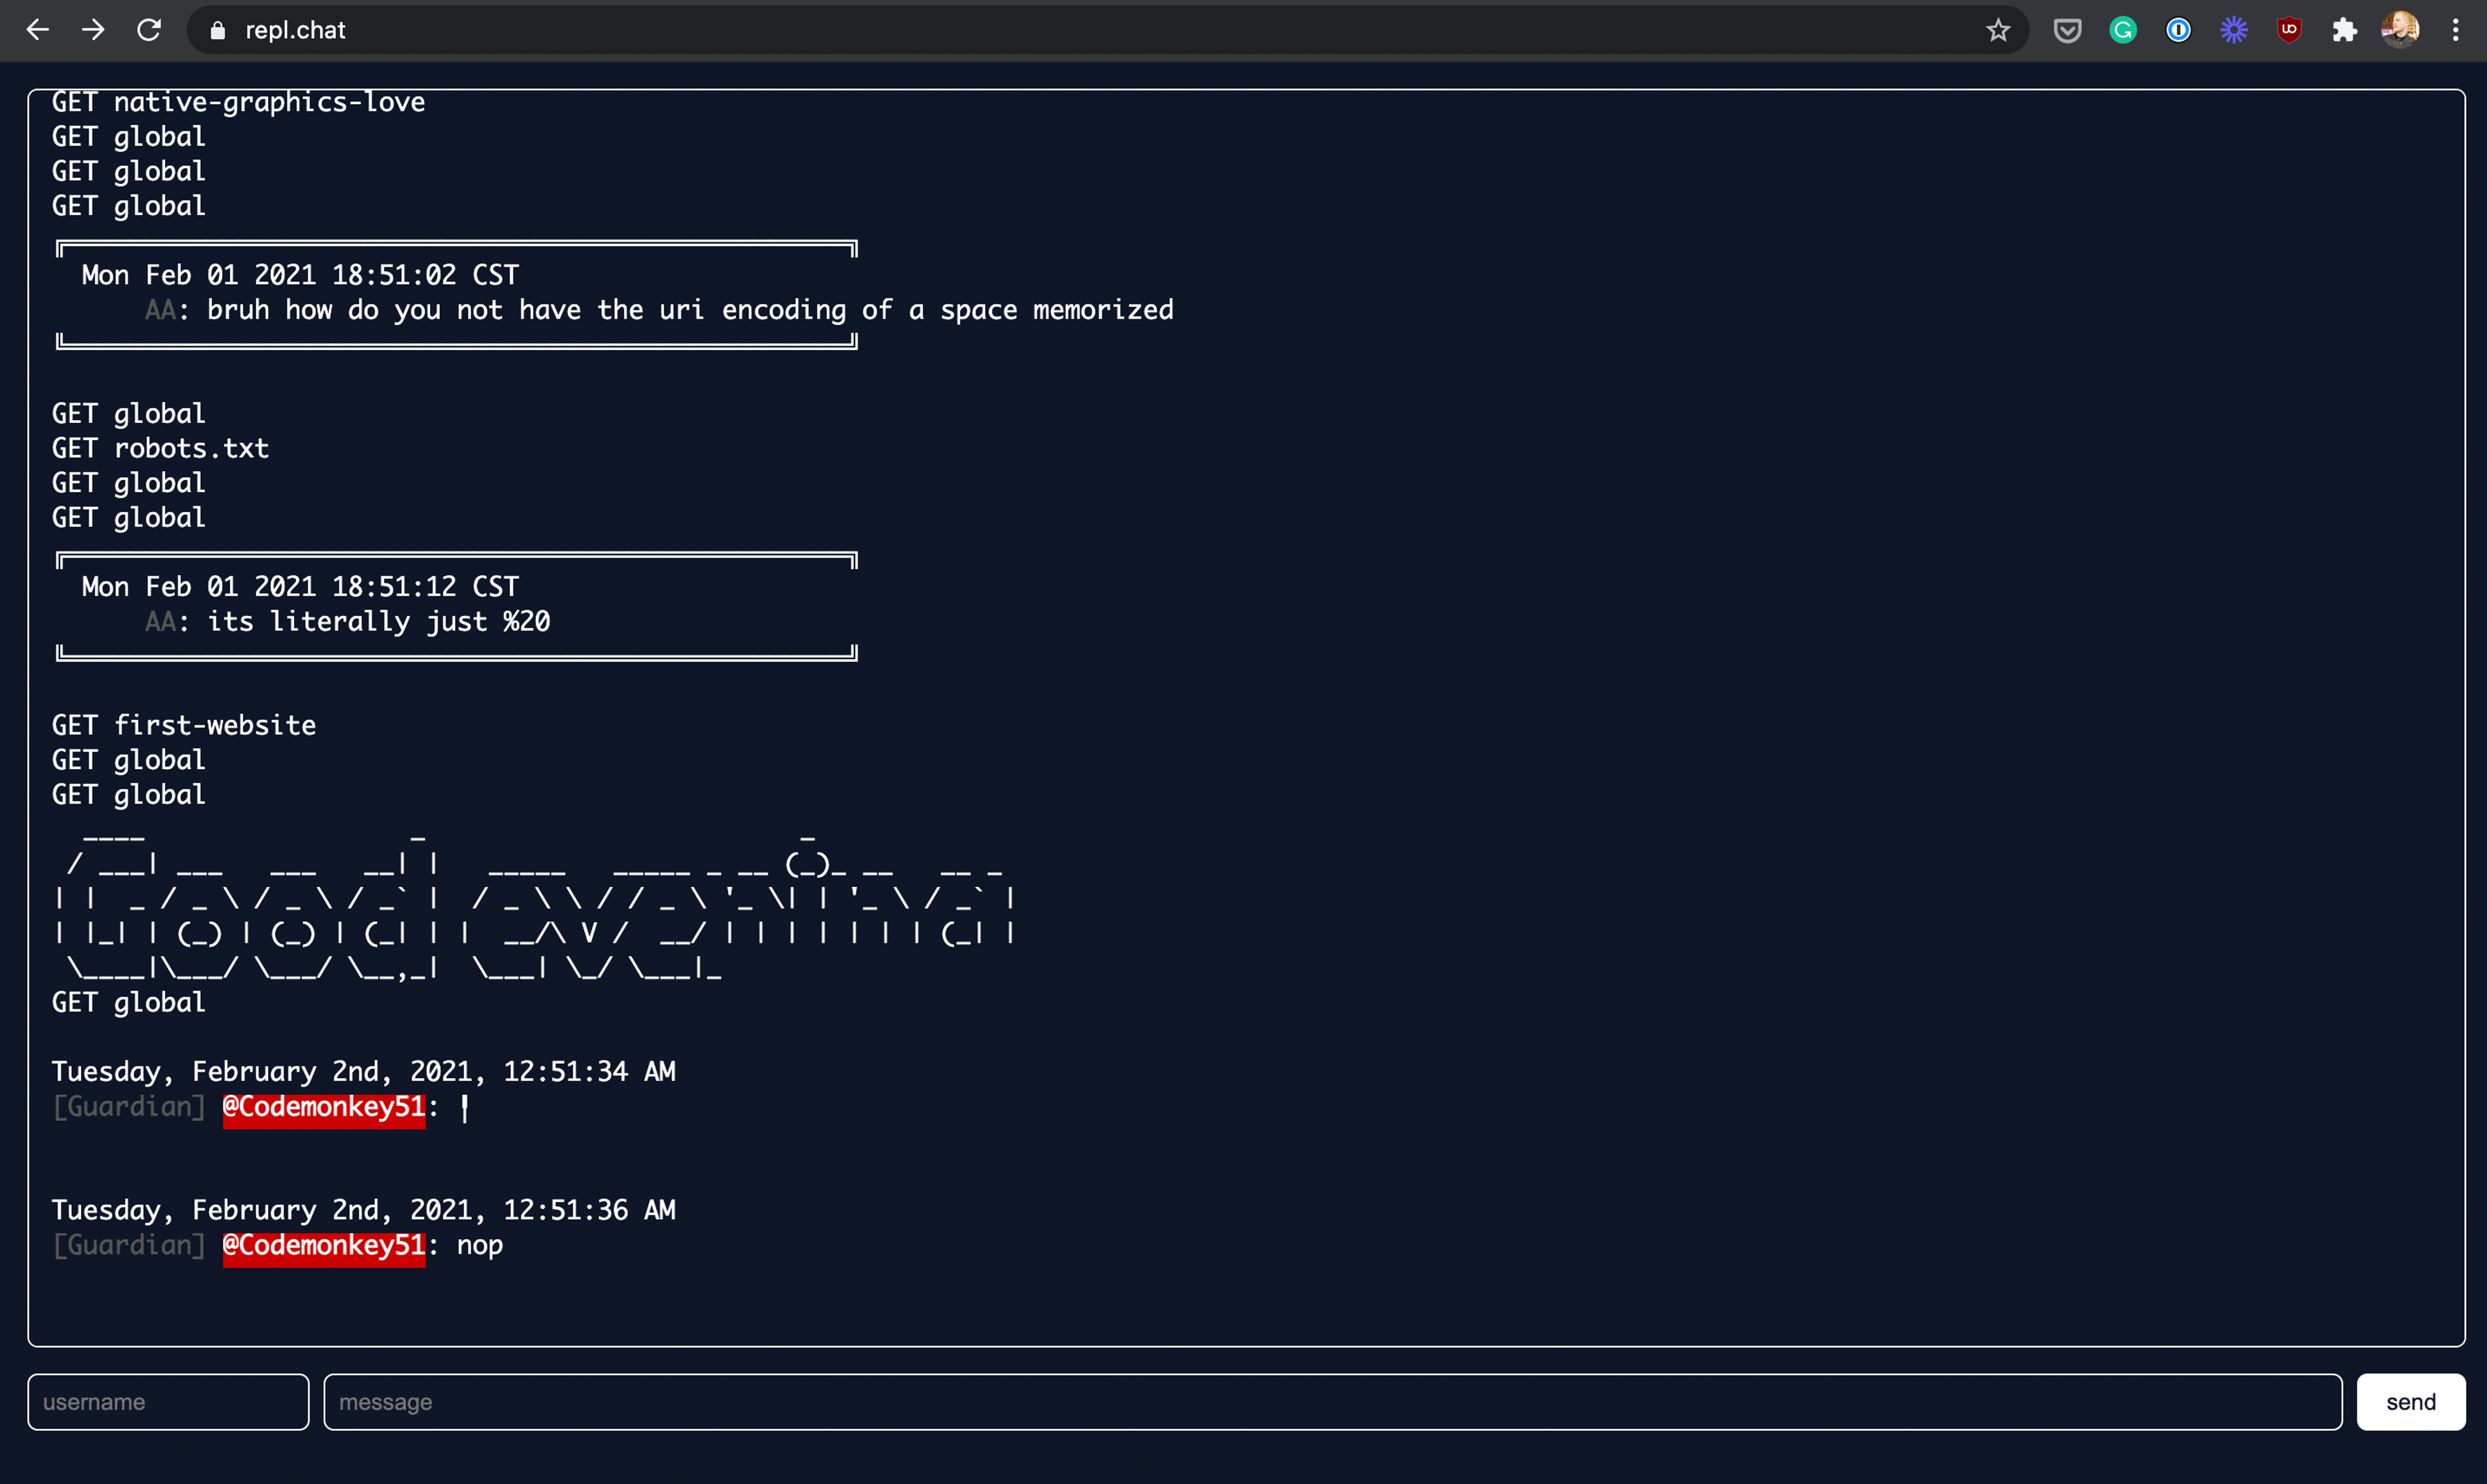Screen dimensions: 2487x1484
Task: Click the 'its literally just %20' message
Action: tap(378, 621)
